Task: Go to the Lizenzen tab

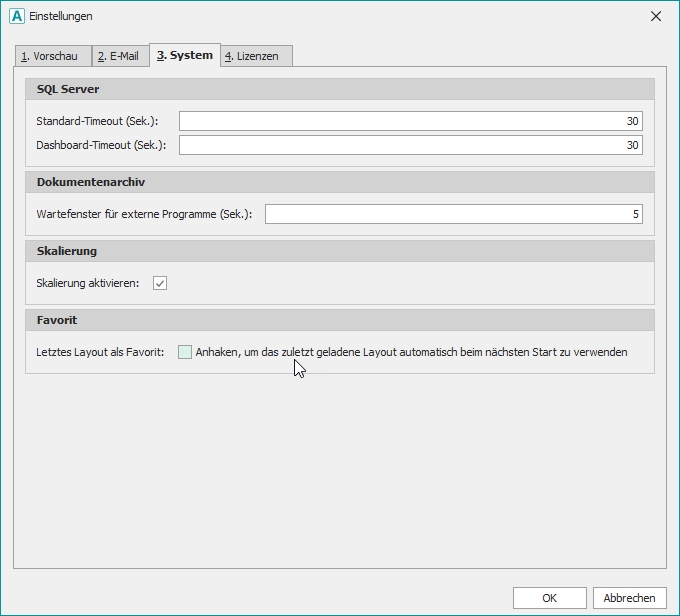Action: [257, 56]
